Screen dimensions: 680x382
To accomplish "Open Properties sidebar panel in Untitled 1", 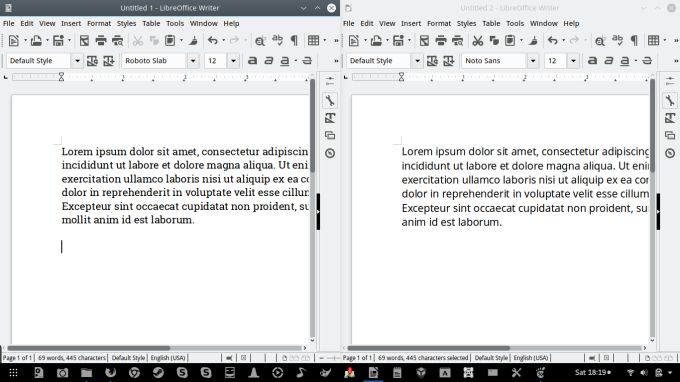I will point(330,101).
